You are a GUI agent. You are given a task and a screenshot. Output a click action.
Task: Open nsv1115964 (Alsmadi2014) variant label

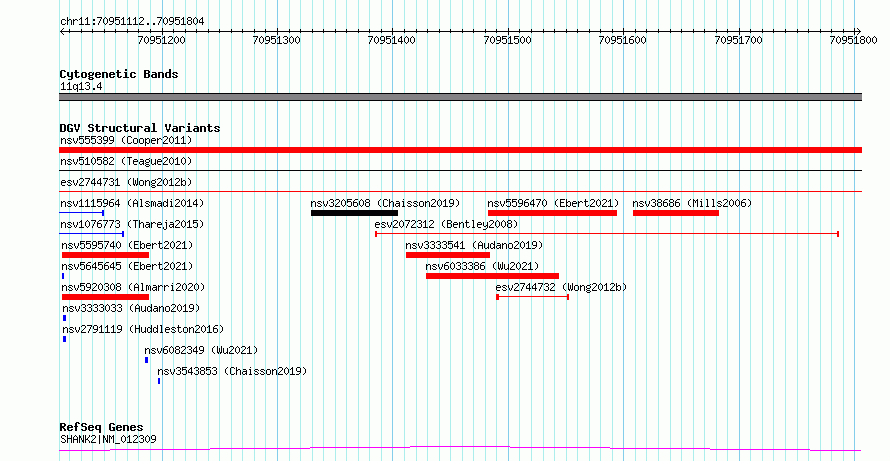132,203
